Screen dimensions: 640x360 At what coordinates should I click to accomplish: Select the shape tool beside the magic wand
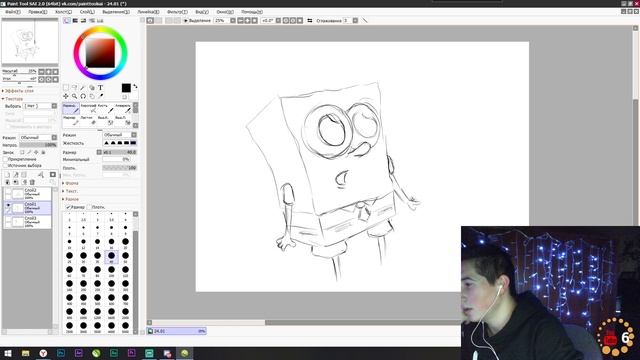click(x=92, y=88)
